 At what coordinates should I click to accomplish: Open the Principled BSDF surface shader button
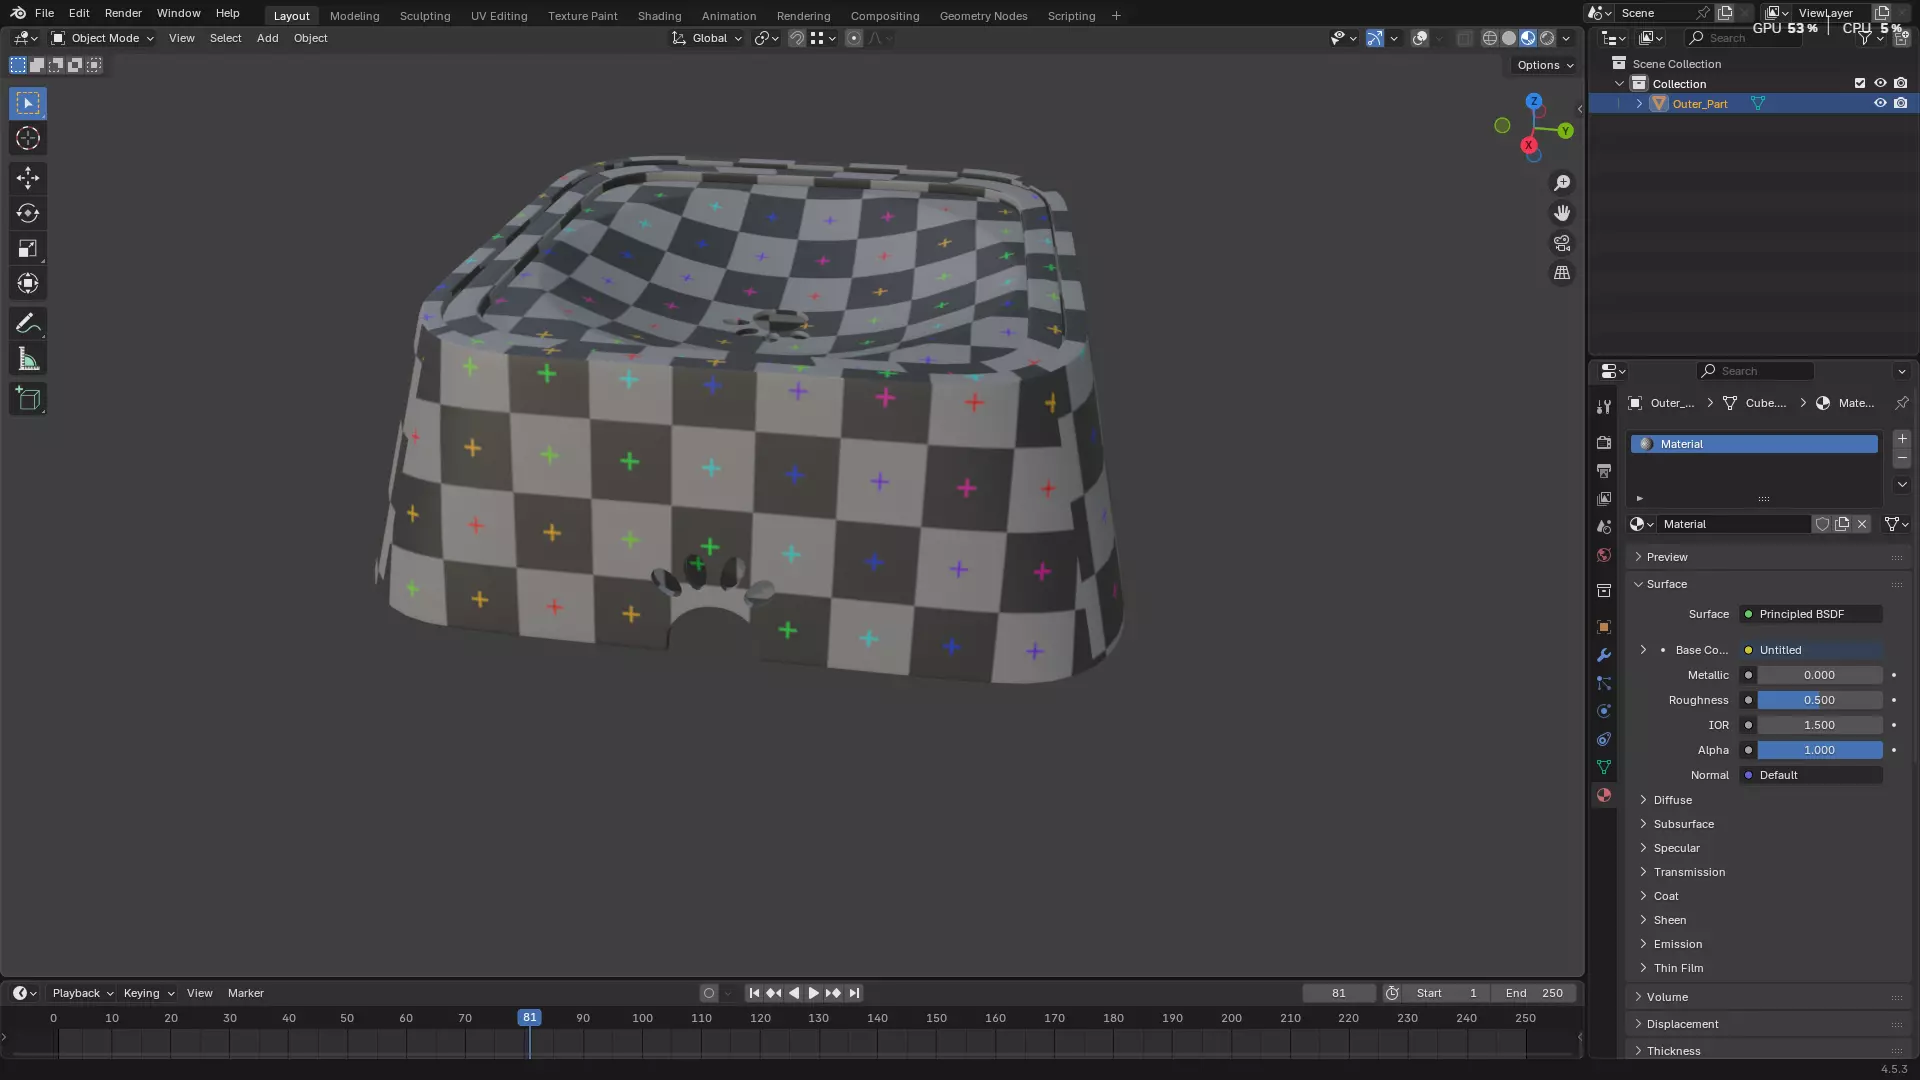(1811, 614)
